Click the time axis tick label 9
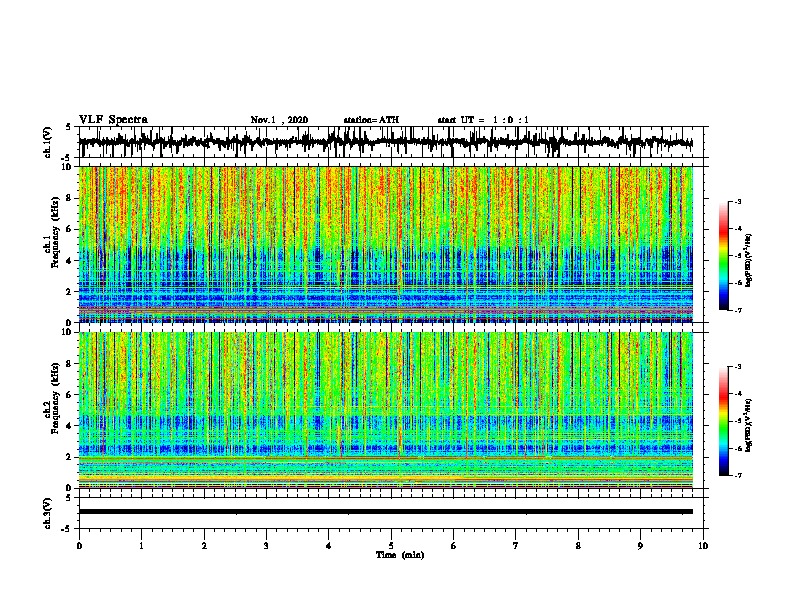Viewport: 792px width, 612px height. point(640,546)
